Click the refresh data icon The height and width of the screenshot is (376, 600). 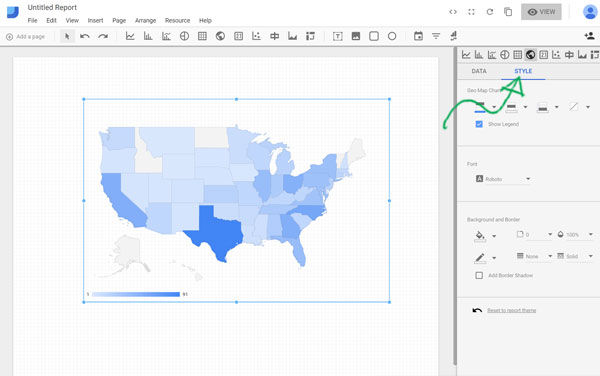[490, 12]
